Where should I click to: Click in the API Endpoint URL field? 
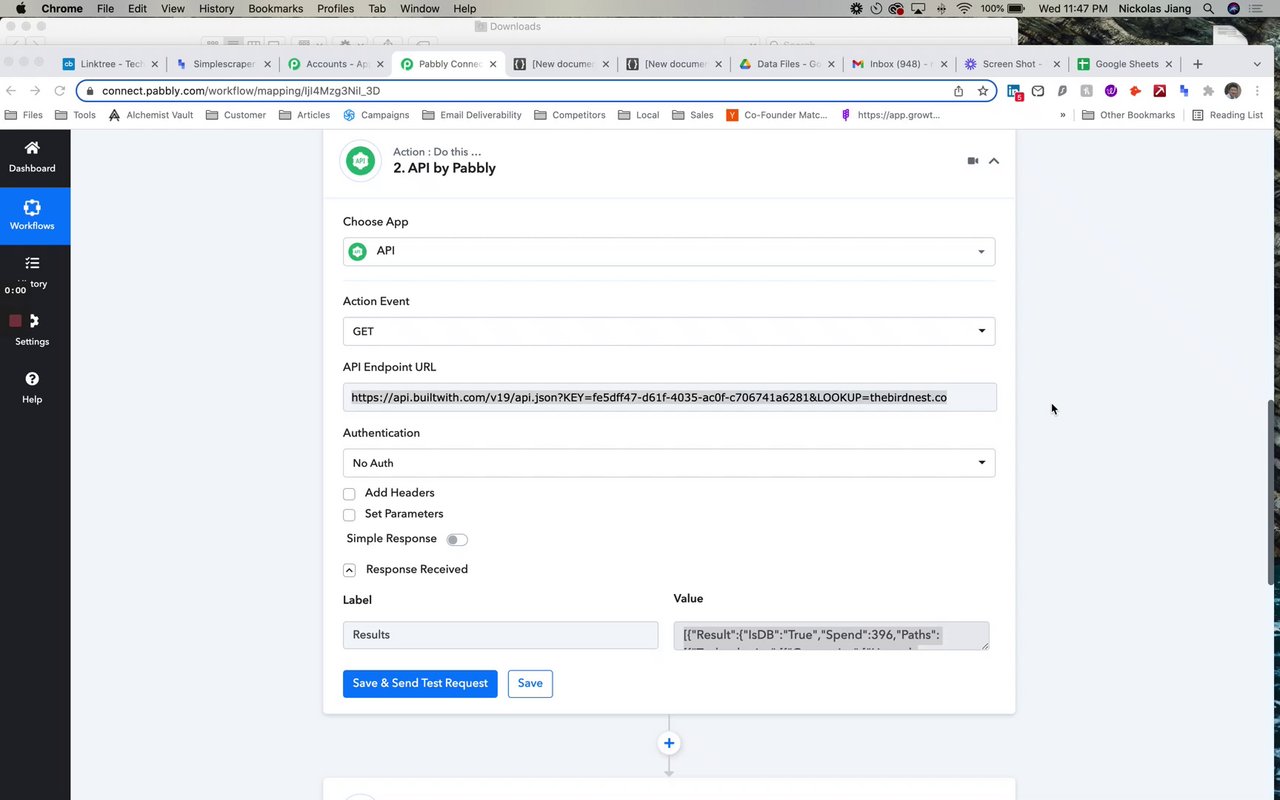tap(668, 397)
